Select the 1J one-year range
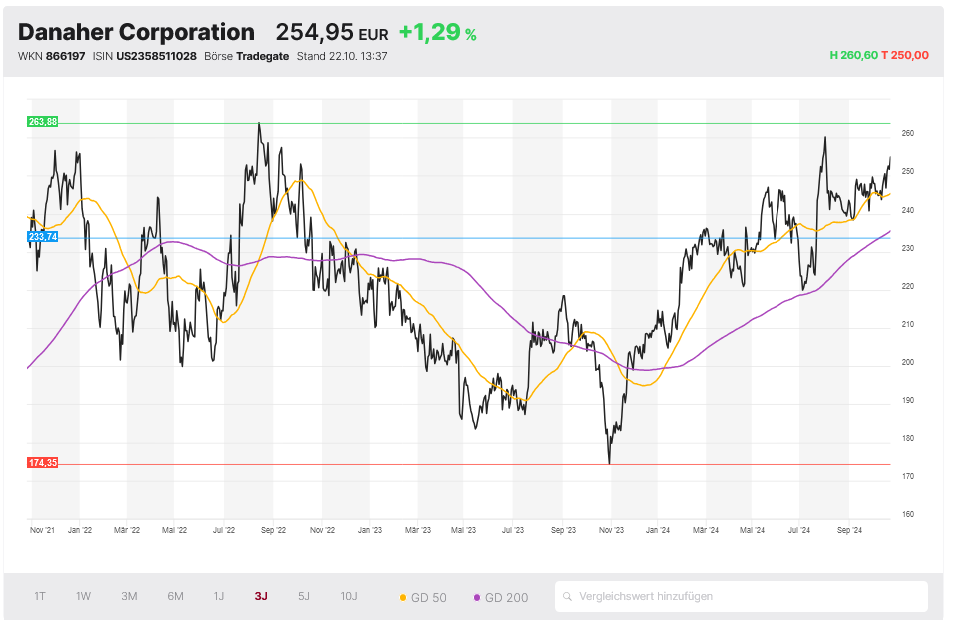 tap(219, 596)
